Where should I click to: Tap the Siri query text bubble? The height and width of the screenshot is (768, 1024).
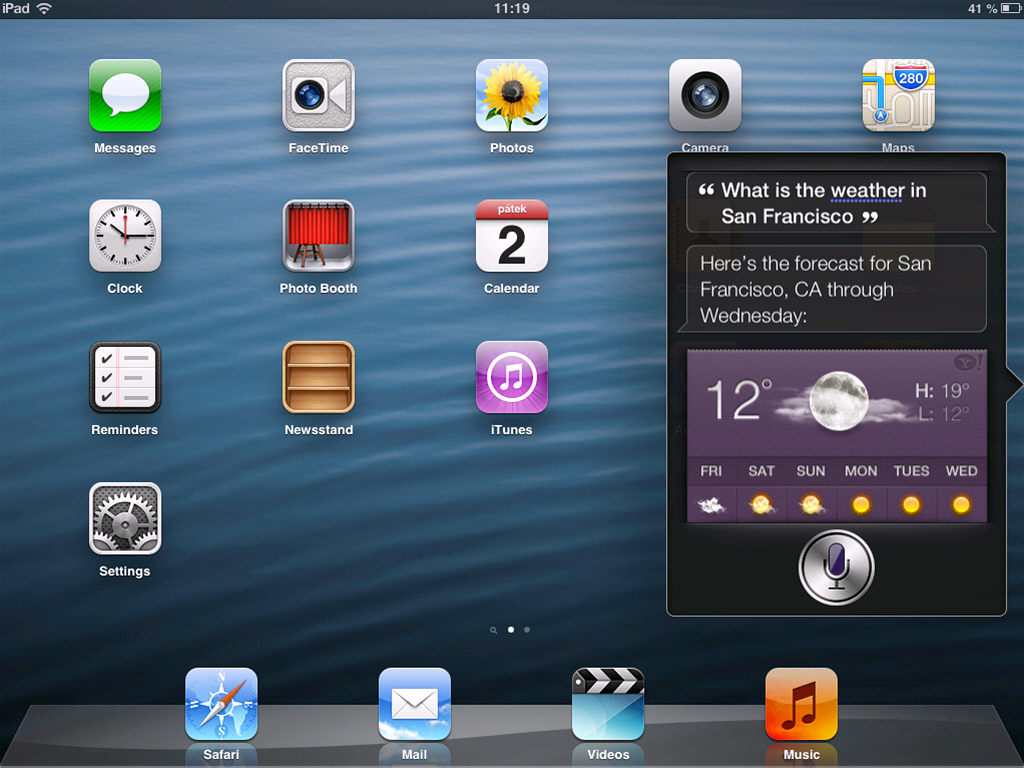click(x=836, y=203)
